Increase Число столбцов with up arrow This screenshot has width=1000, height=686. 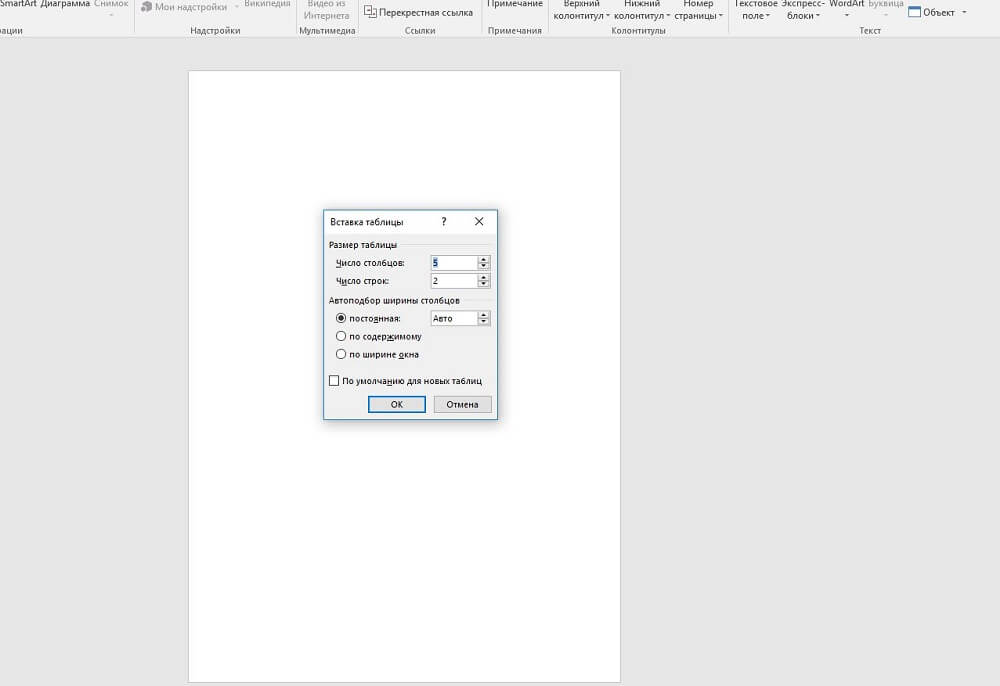coord(484,259)
